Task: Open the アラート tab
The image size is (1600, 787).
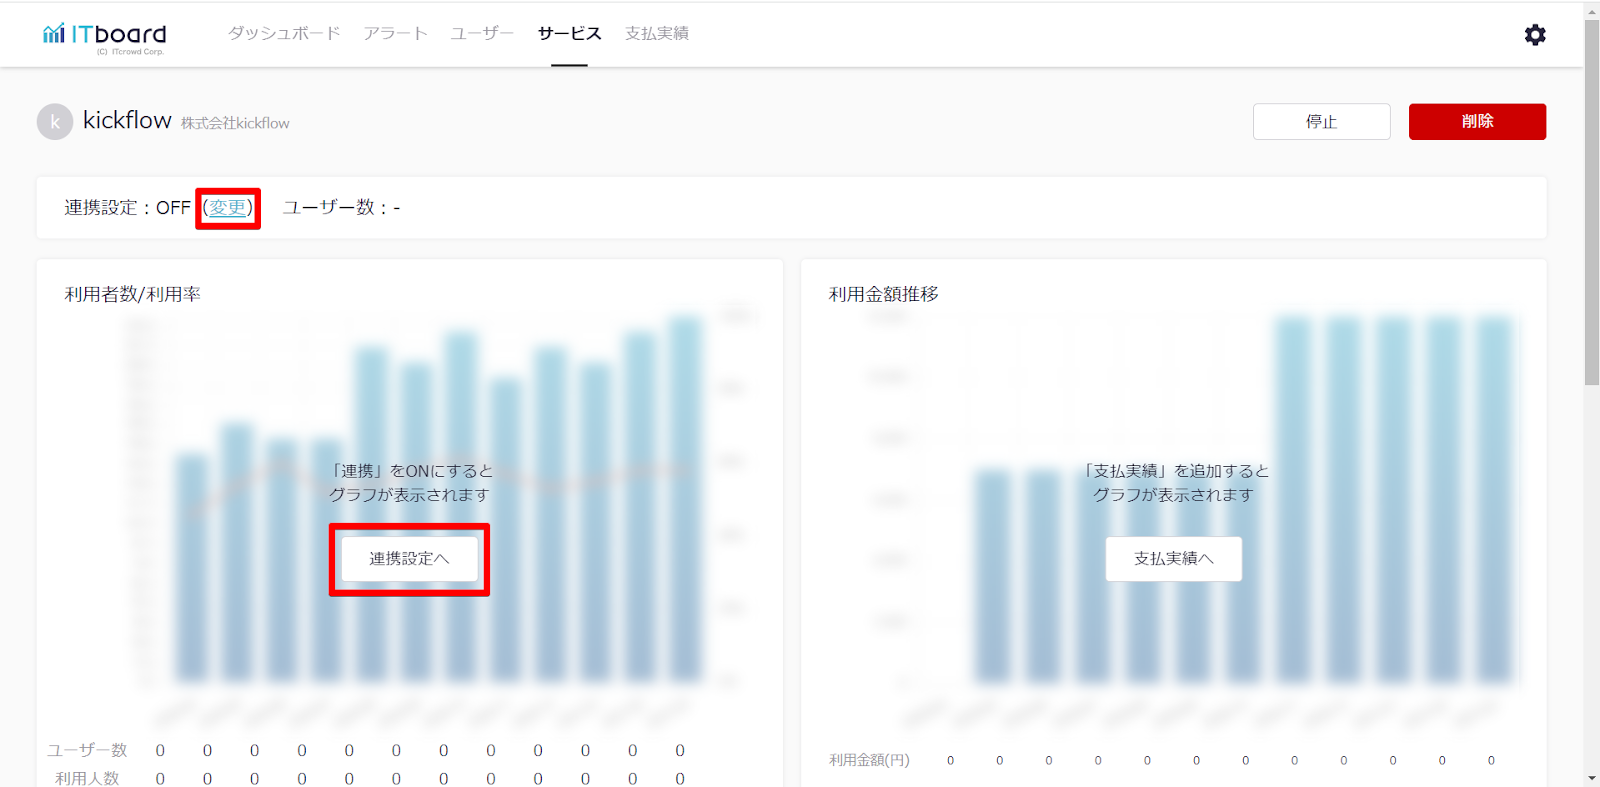Action: tap(395, 33)
